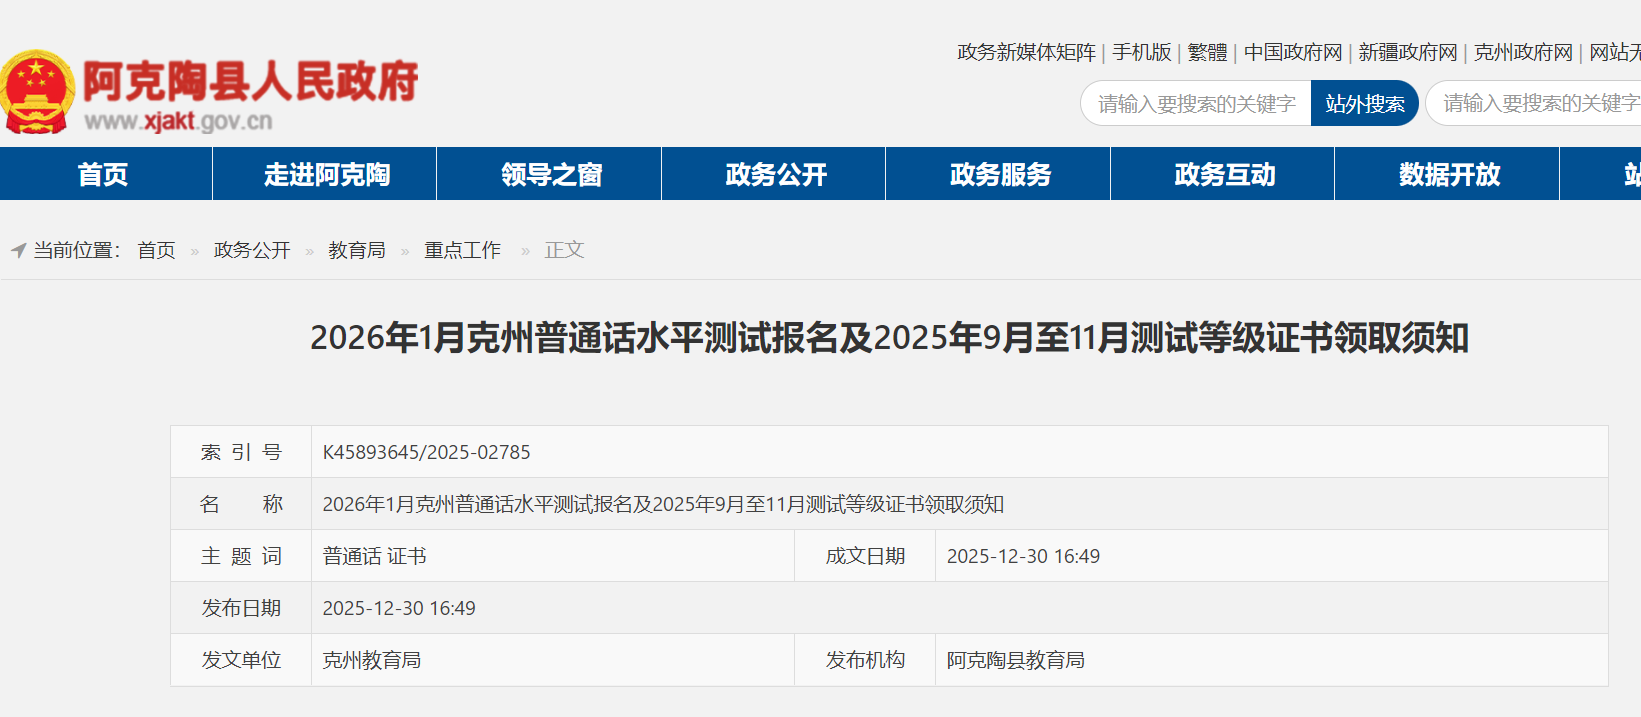This screenshot has width=1641, height=717.
Task: Visit the 中国政府网 link
Action: tap(1293, 52)
